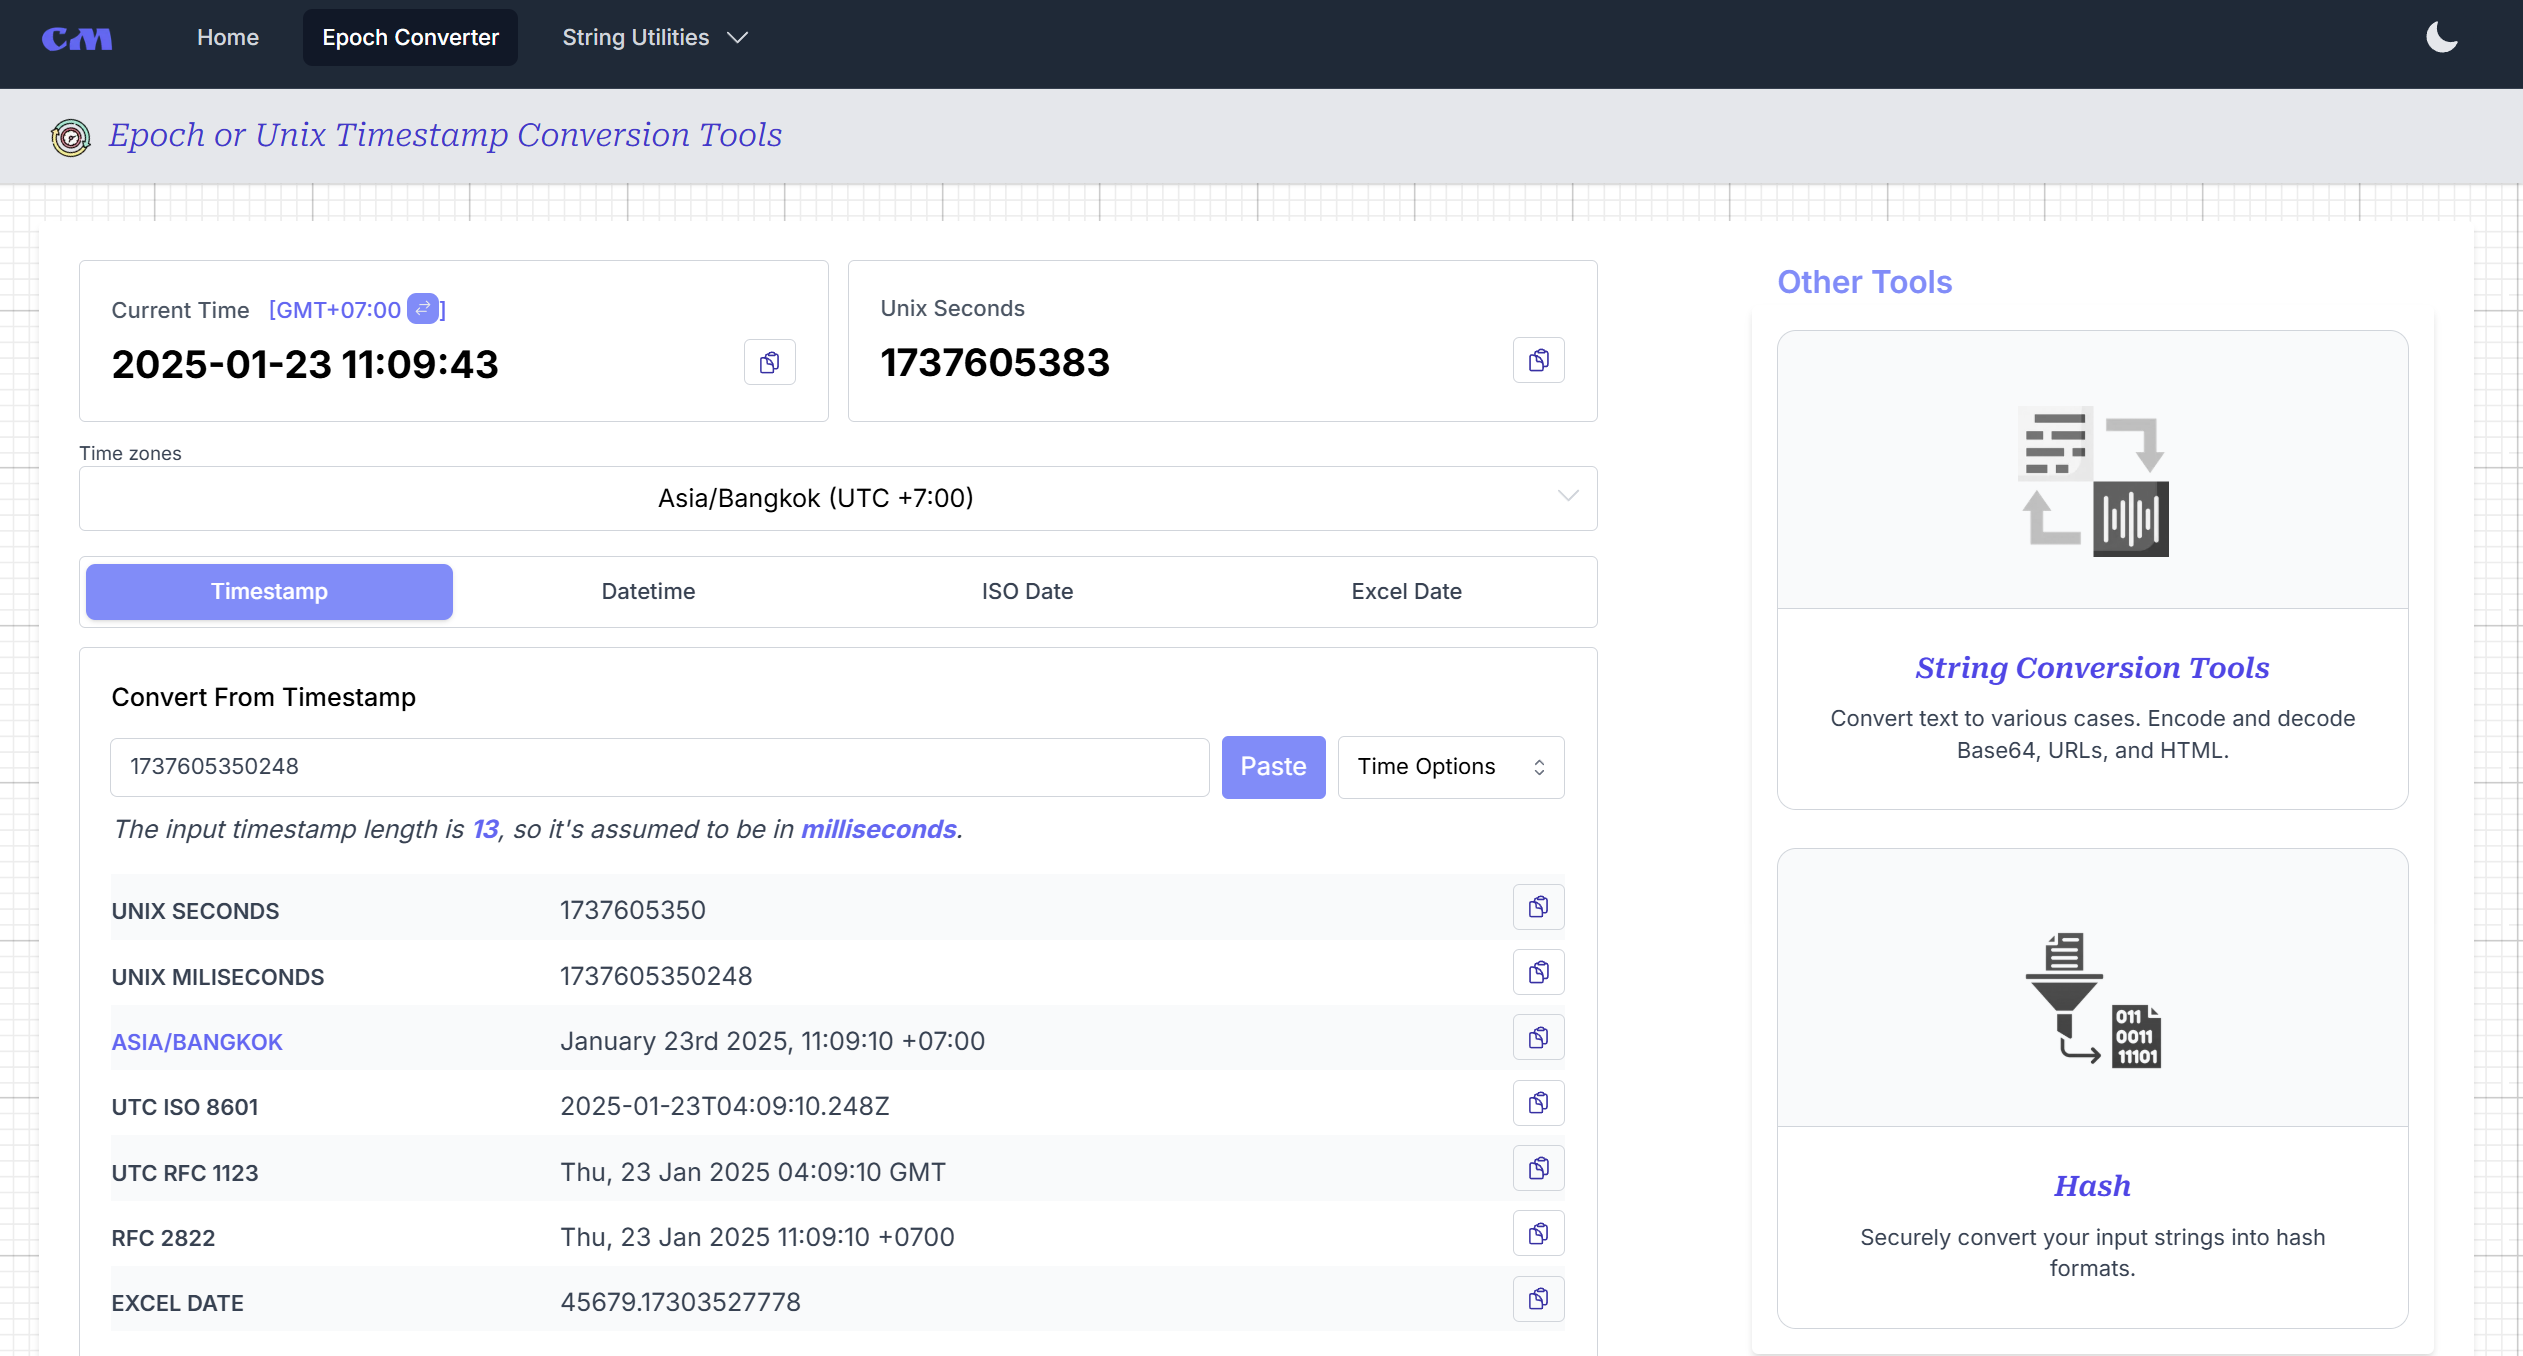Switch to the ISO Date tab
Viewport: 2523px width, 1356px height.
coord(1027,592)
